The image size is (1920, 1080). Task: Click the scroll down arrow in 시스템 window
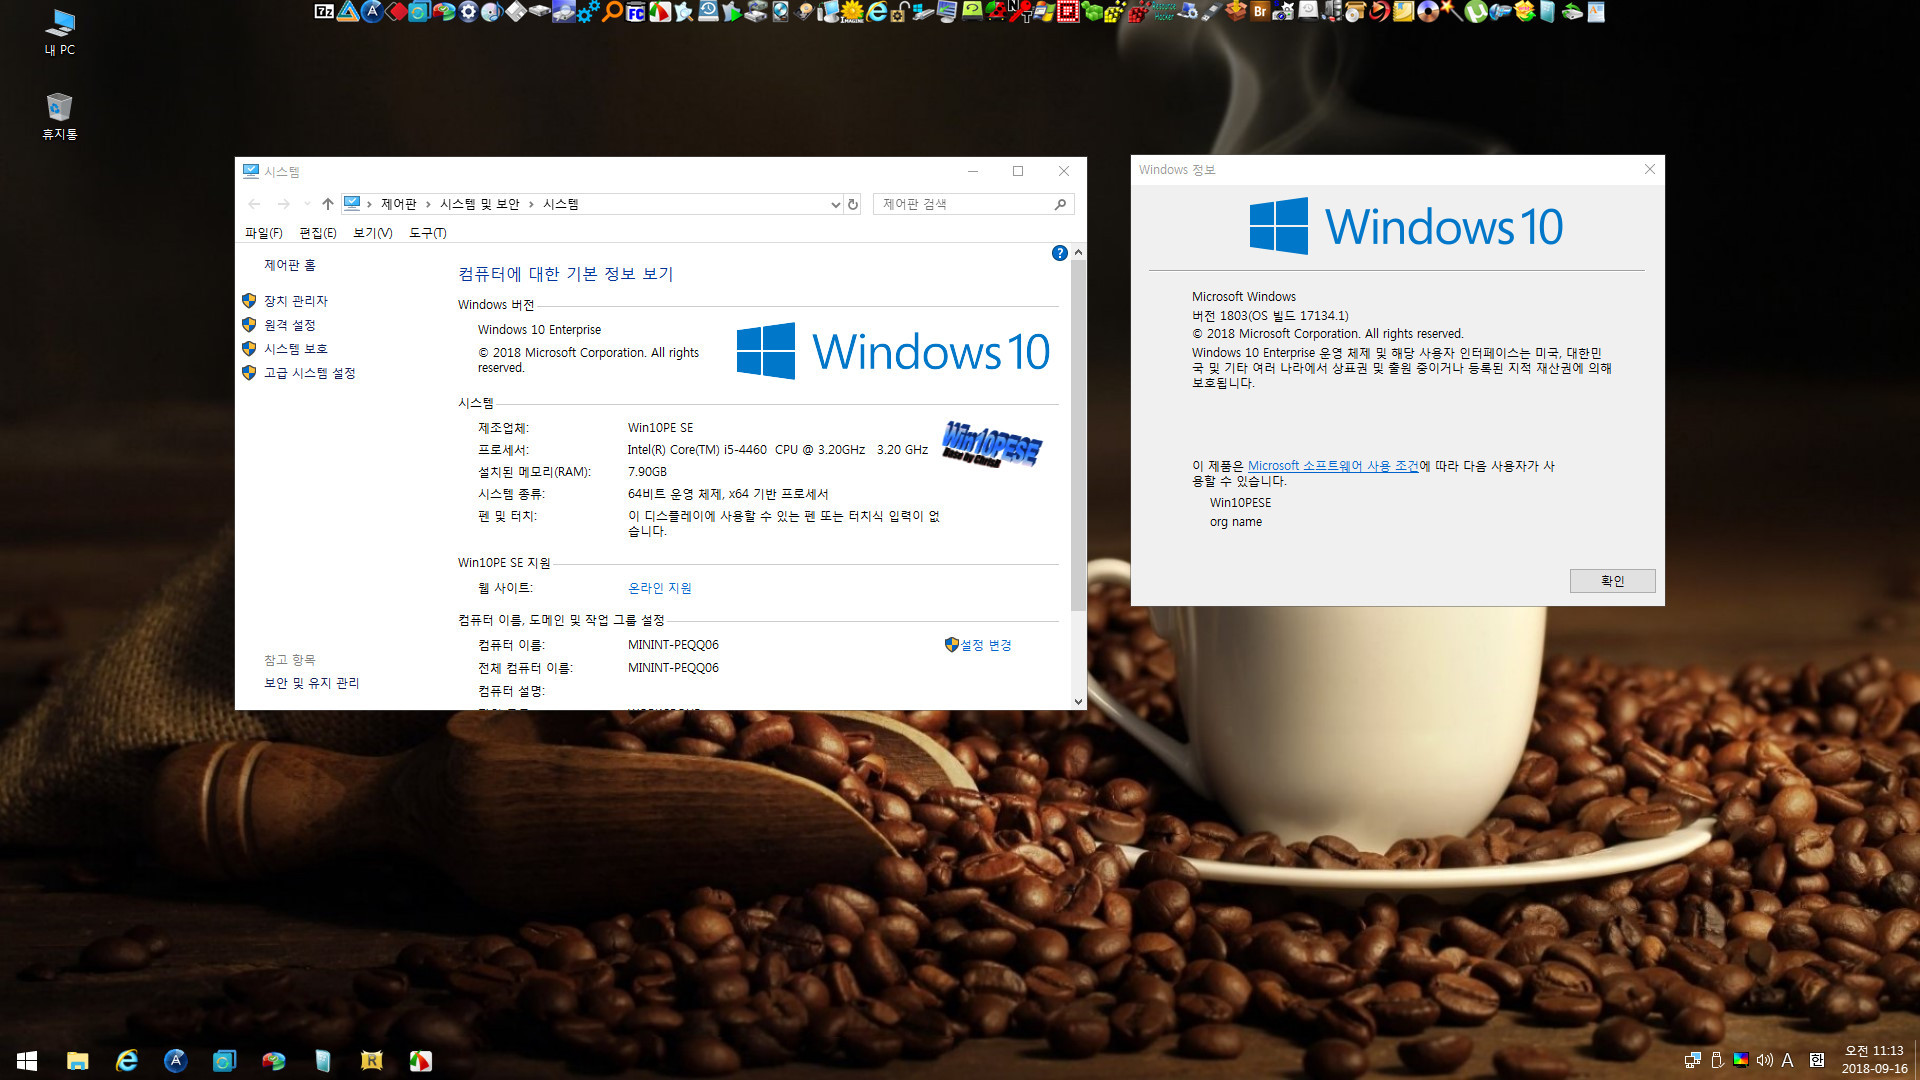click(1078, 701)
